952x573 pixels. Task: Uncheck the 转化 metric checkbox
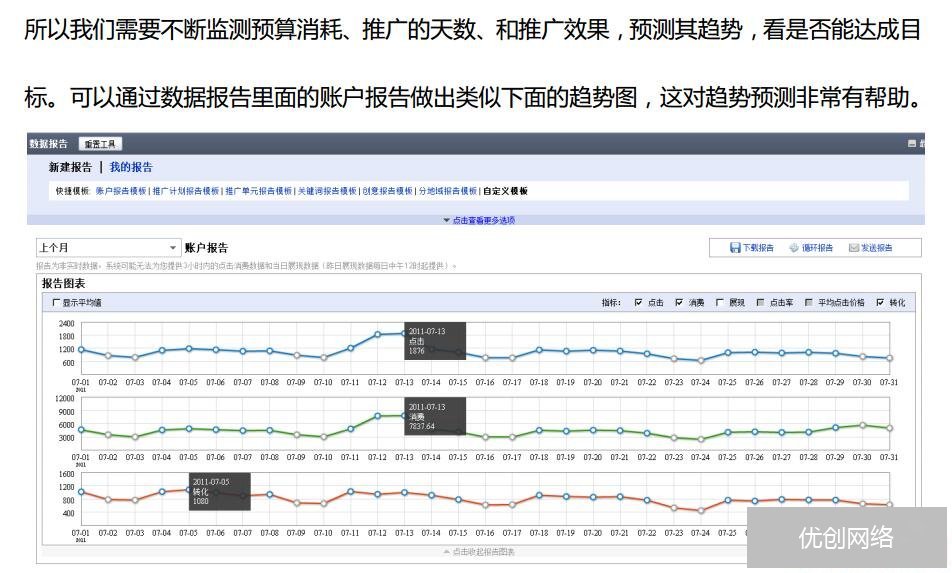(x=880, y=302)
